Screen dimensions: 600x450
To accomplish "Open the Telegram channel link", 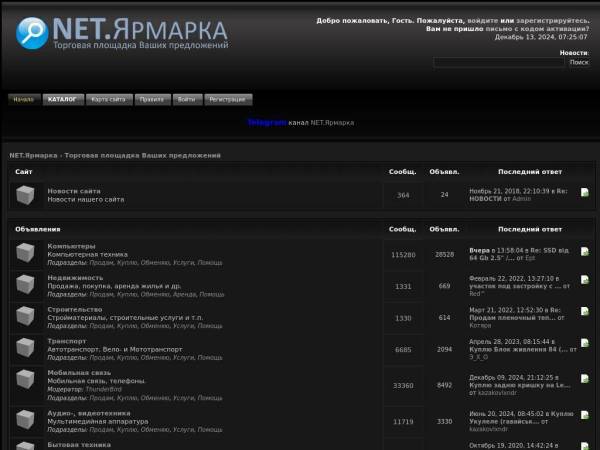I will [x=266, y=123].
